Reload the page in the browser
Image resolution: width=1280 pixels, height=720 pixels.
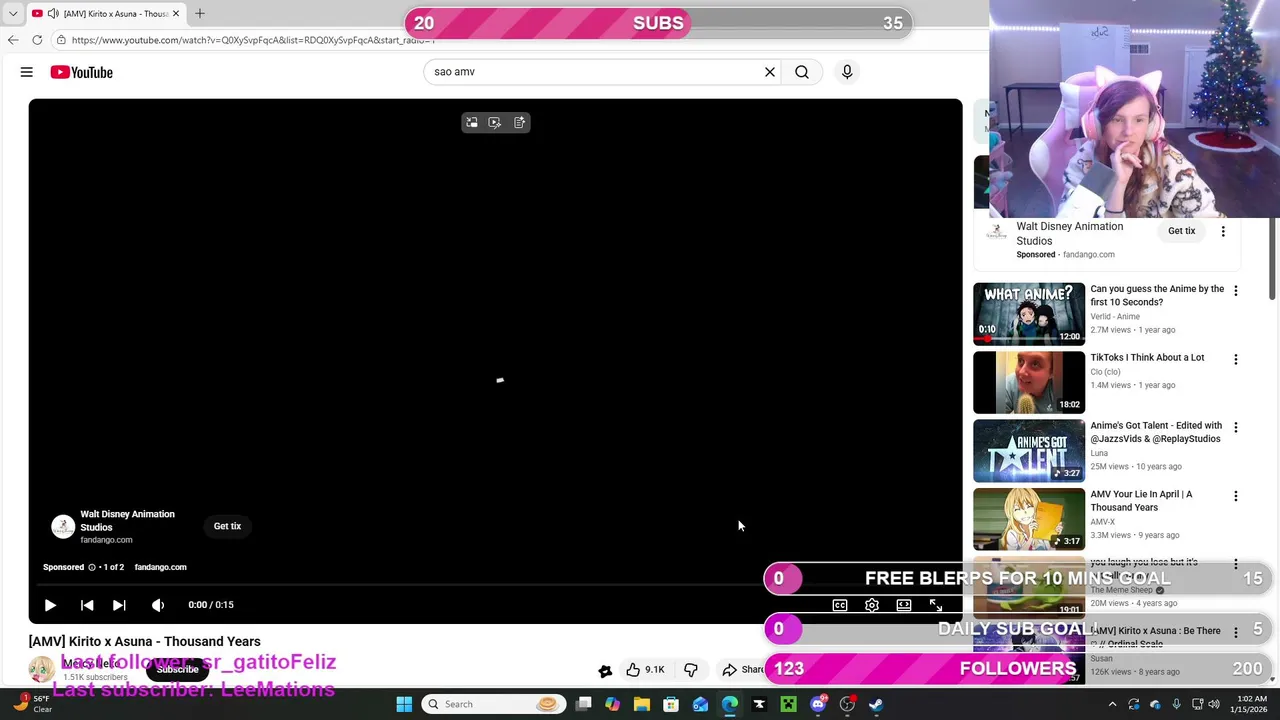tap(37, 40)
